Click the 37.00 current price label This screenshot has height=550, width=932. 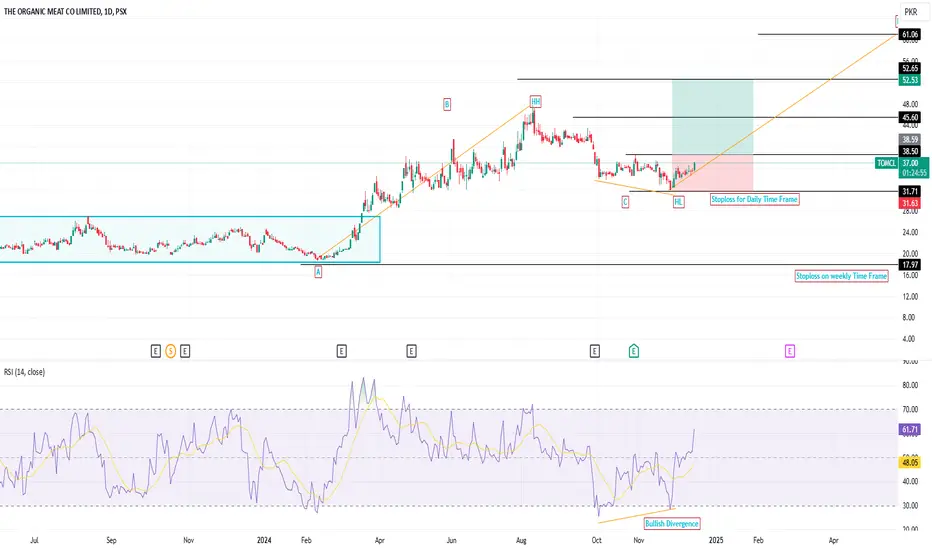[910, 163]
